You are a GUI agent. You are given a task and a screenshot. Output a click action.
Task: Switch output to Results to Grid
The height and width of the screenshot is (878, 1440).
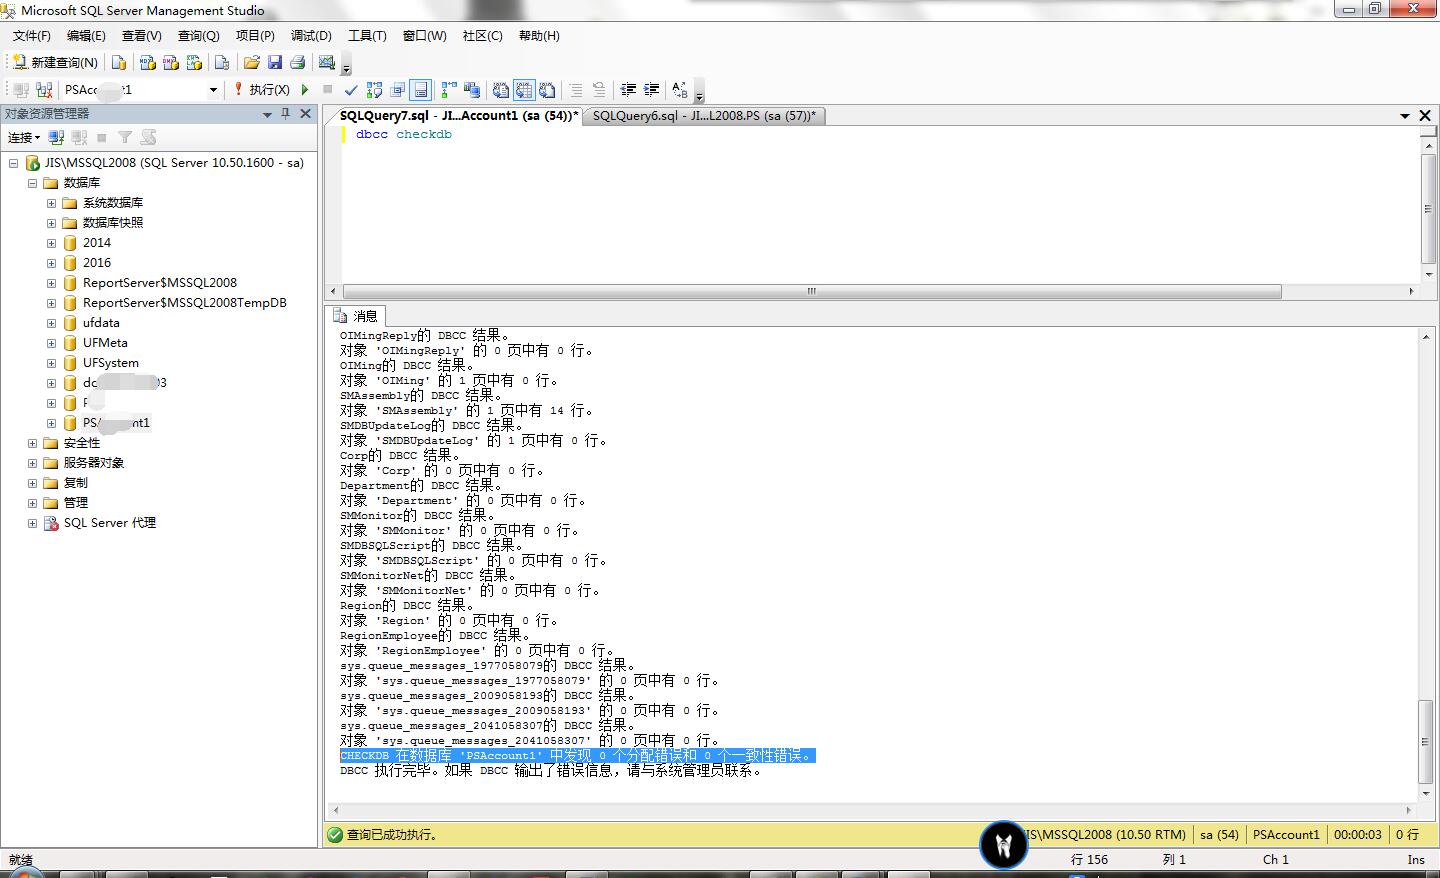524,90
